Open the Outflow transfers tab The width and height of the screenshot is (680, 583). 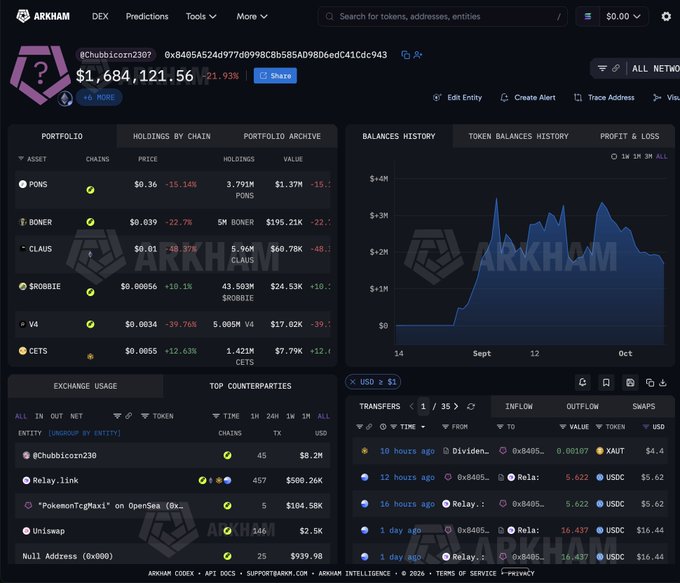pos(582,406)
